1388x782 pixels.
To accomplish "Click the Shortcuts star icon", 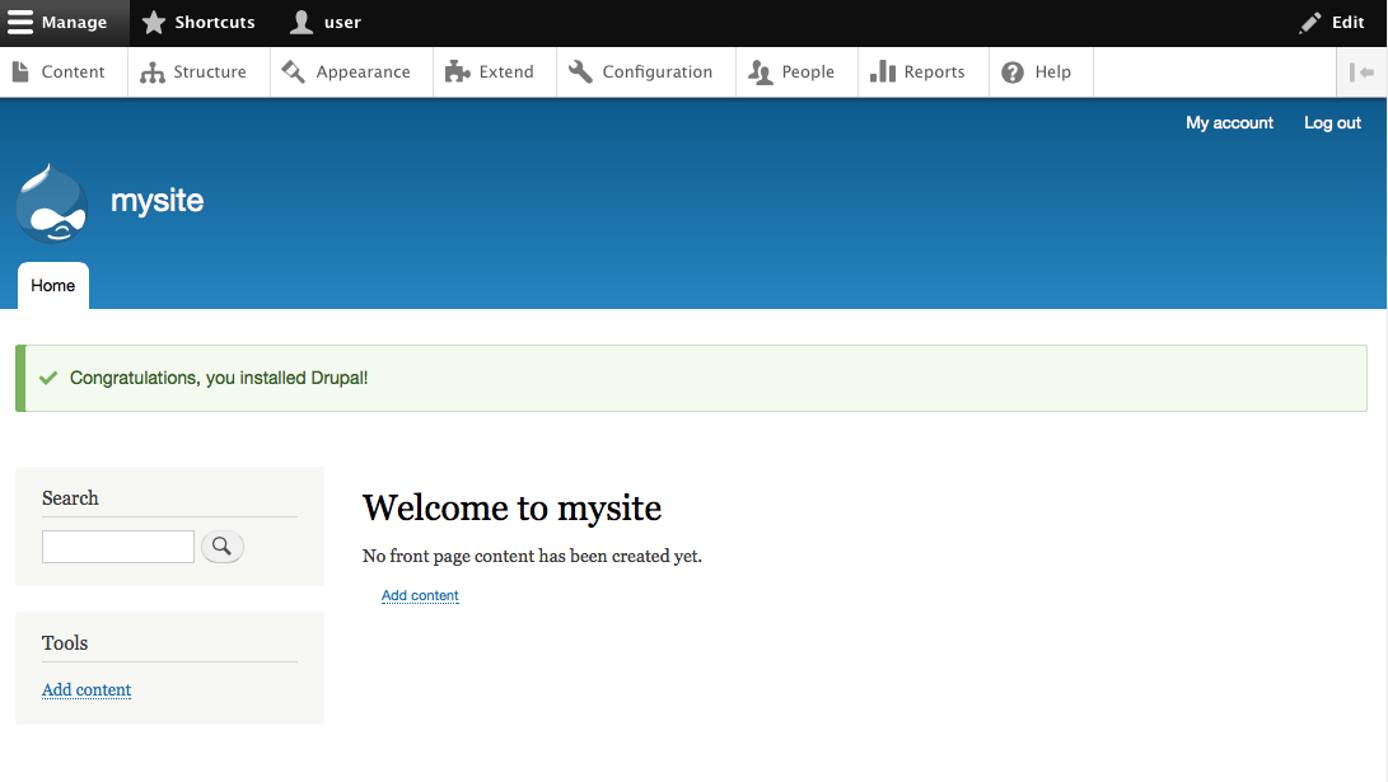I will click(153, 22).
